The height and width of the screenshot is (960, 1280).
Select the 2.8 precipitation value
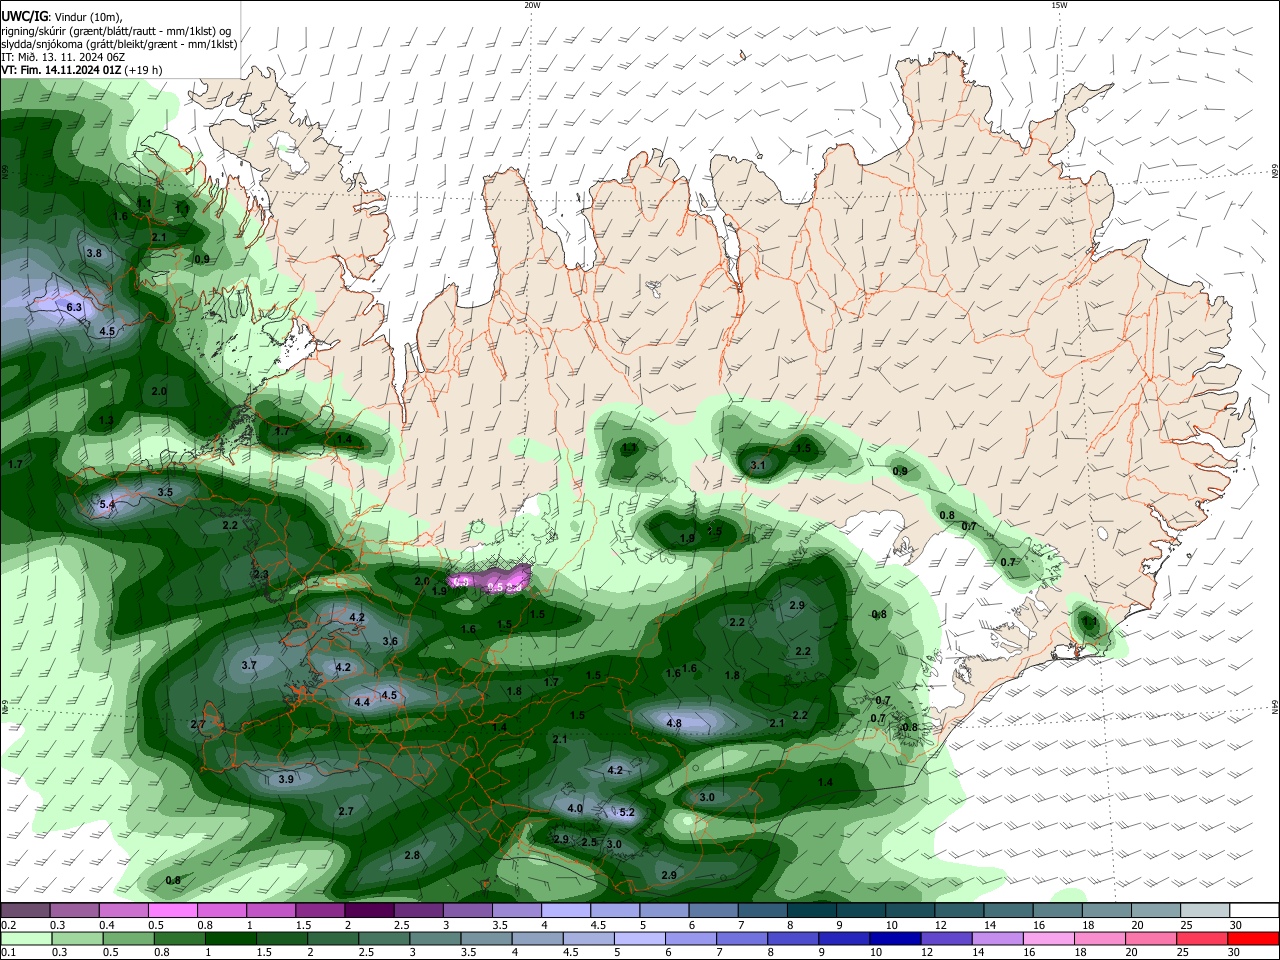(412, 855)
